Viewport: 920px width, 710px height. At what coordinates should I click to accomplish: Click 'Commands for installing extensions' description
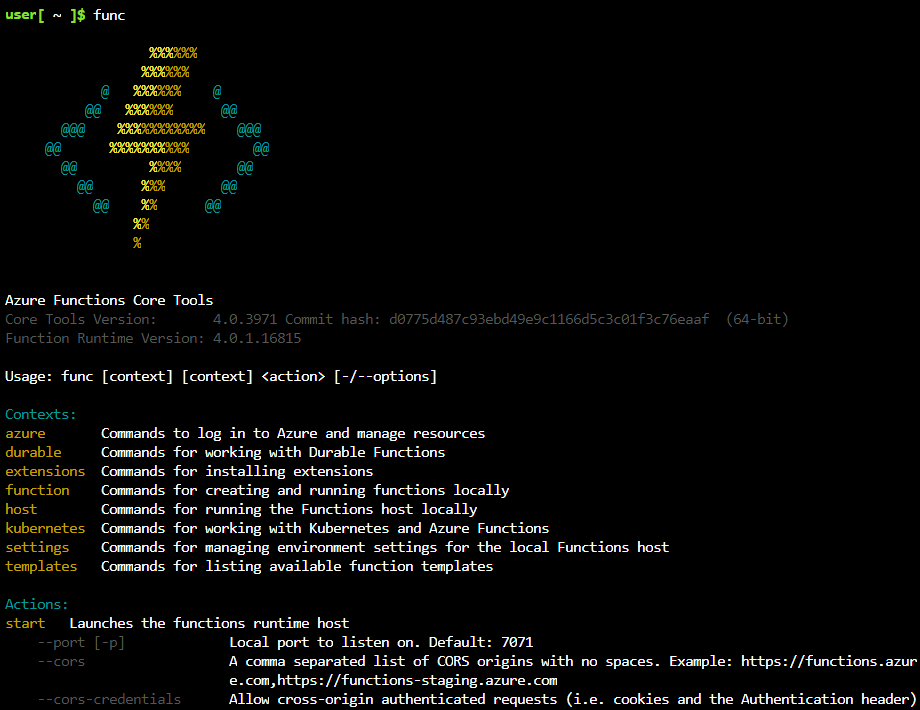(x=237, y=471)
